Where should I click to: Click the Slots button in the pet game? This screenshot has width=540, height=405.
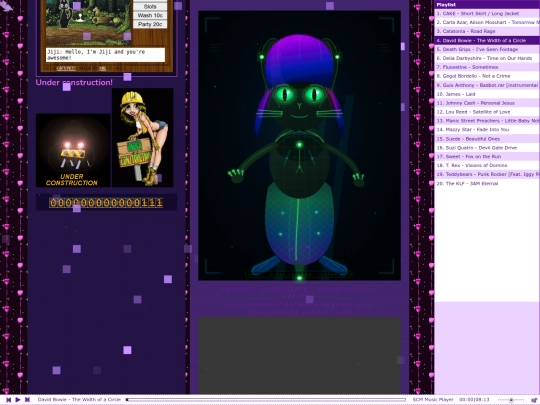tap(150, 7)
